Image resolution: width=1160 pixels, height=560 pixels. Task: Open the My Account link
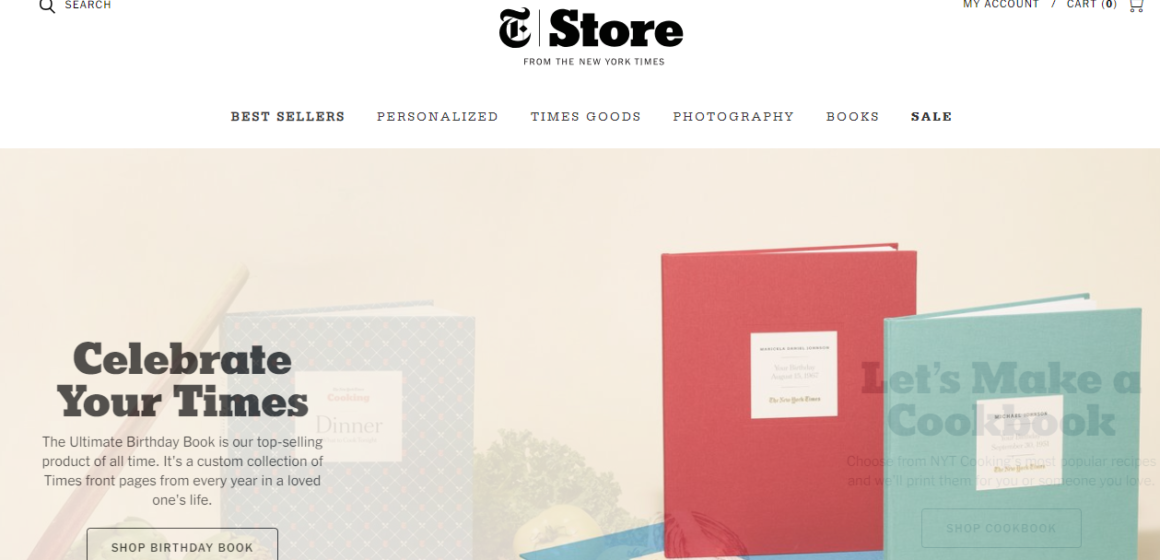click(1001, 4)
